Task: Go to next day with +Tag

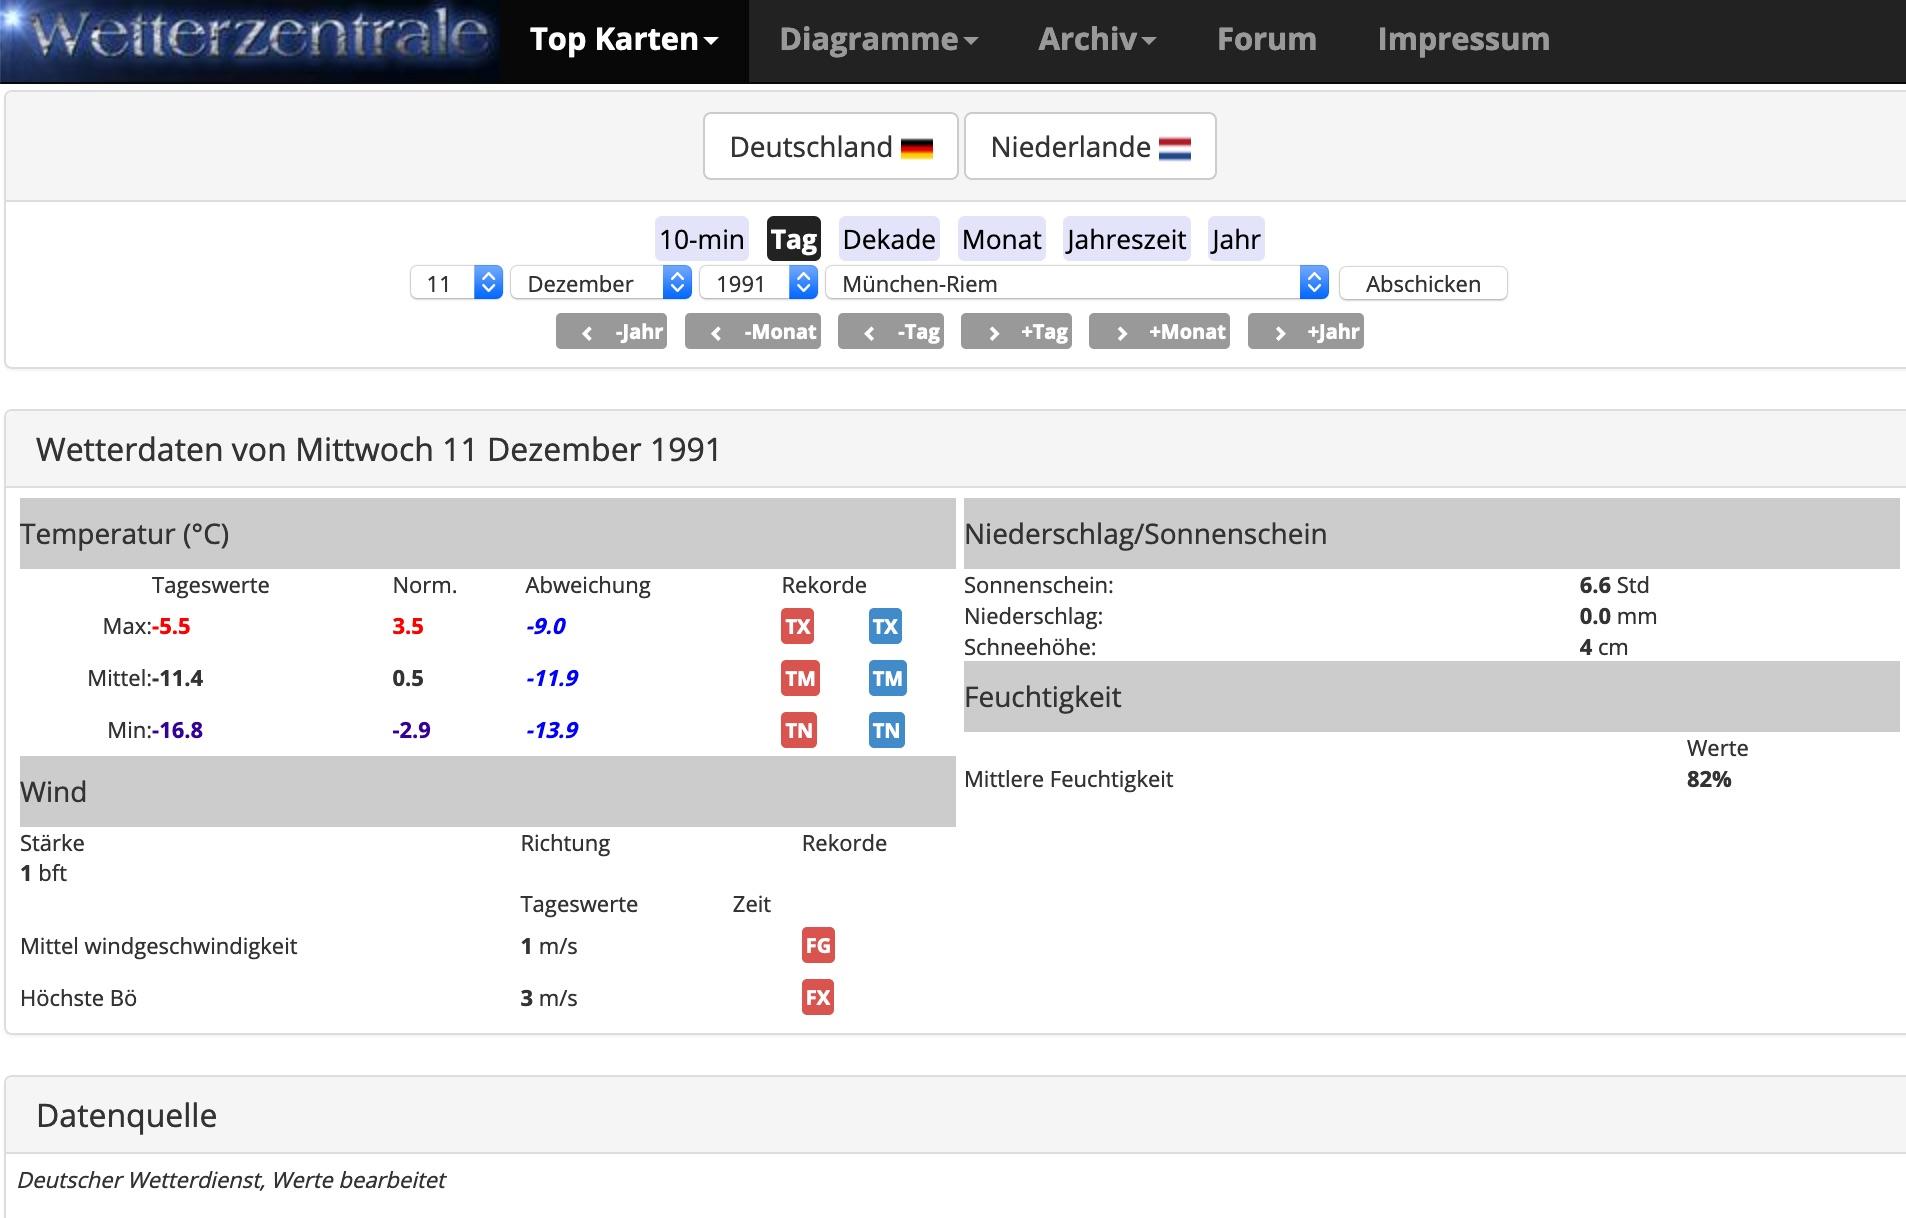Action: [x=1016, y=332]
